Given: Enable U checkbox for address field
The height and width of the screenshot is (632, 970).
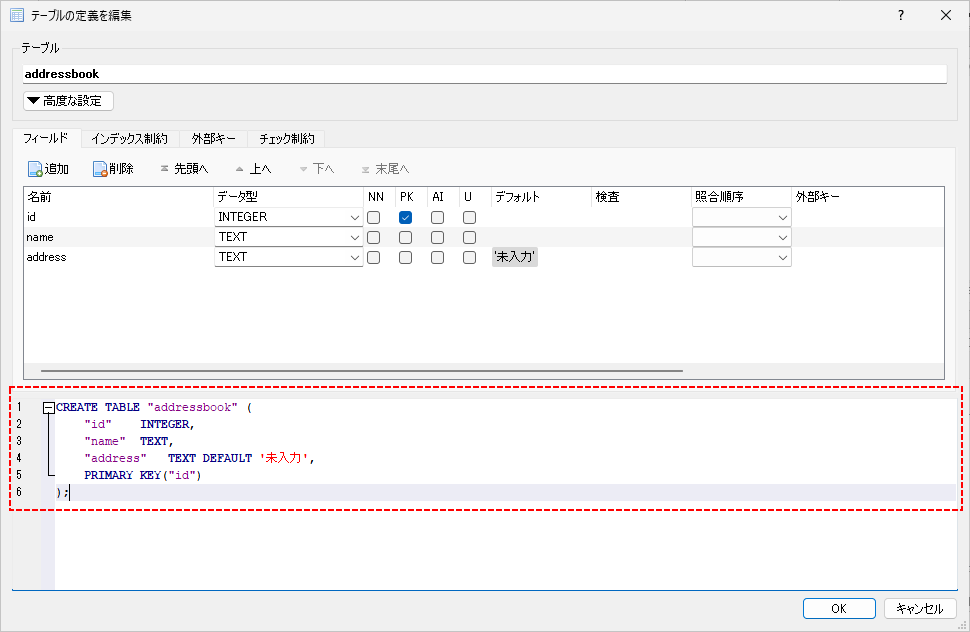Looking at the screenshot, I should click(469, 257).
